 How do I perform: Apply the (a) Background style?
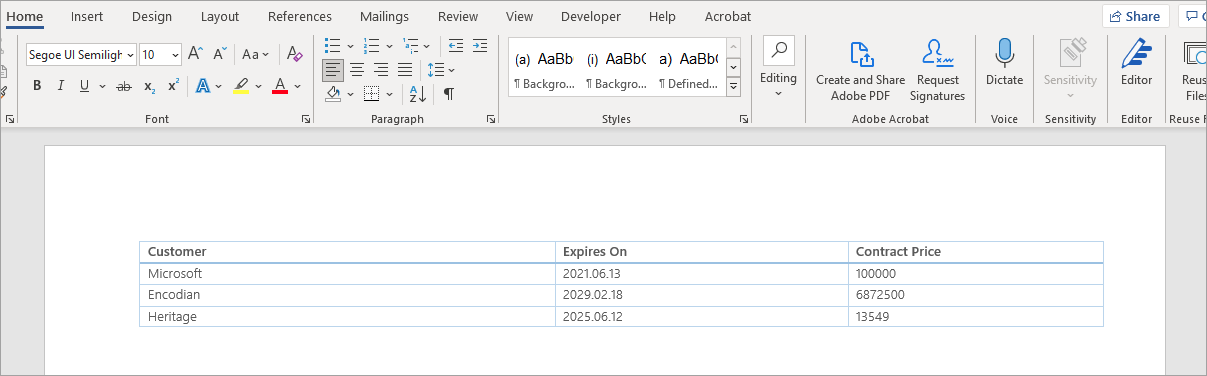coord(544,69)
